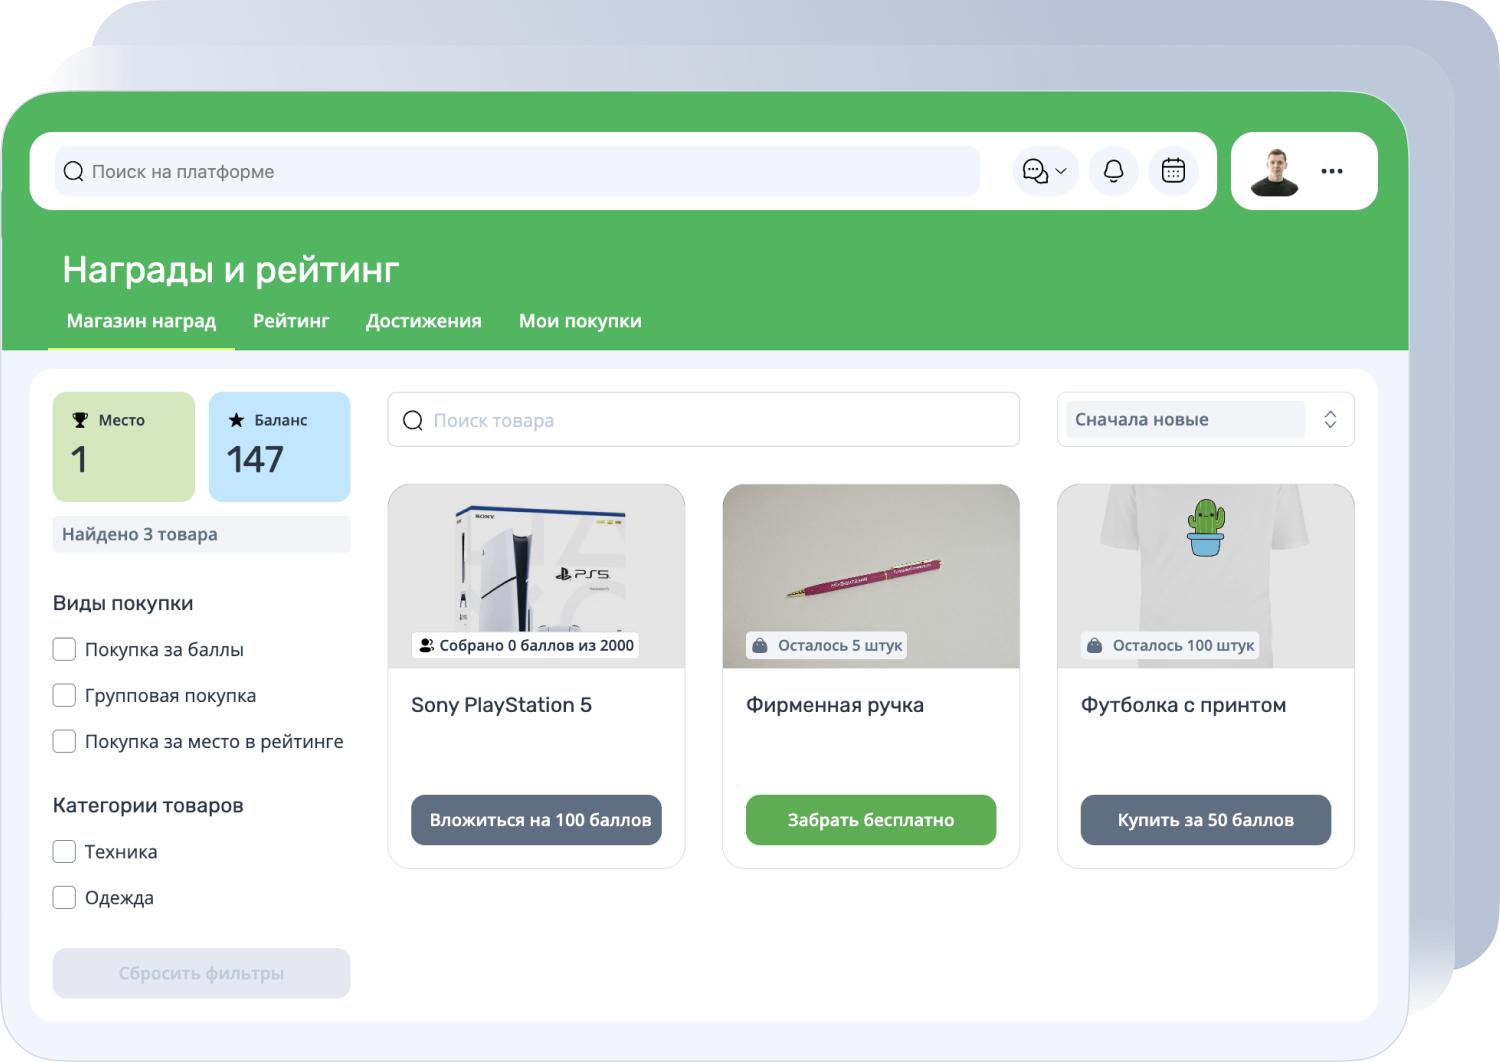The width and height of the screenshot is (1500, 1062).
Task: Click Вложиться на 100 баллов button
Action: tap(536, 820)
